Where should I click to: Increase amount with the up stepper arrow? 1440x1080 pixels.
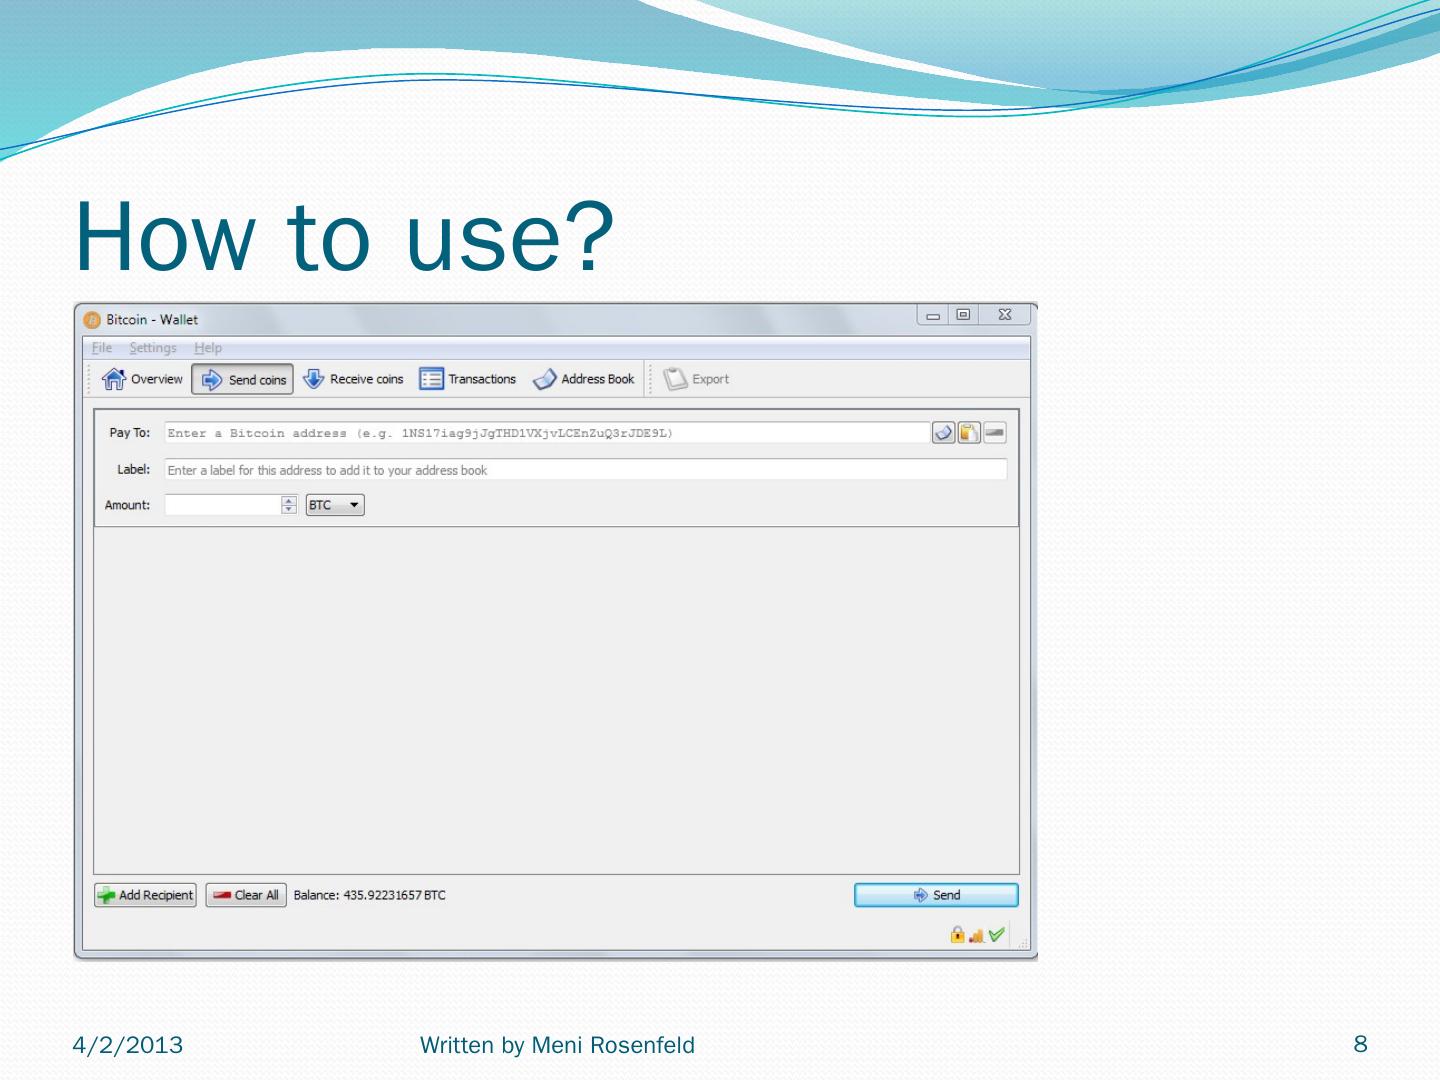tap(289, 500)
